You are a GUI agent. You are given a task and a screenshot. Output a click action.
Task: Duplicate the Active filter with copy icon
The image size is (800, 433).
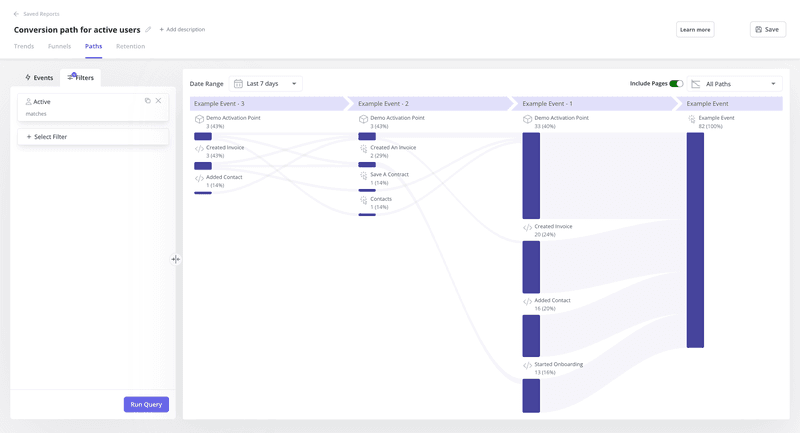coord(147,101)
